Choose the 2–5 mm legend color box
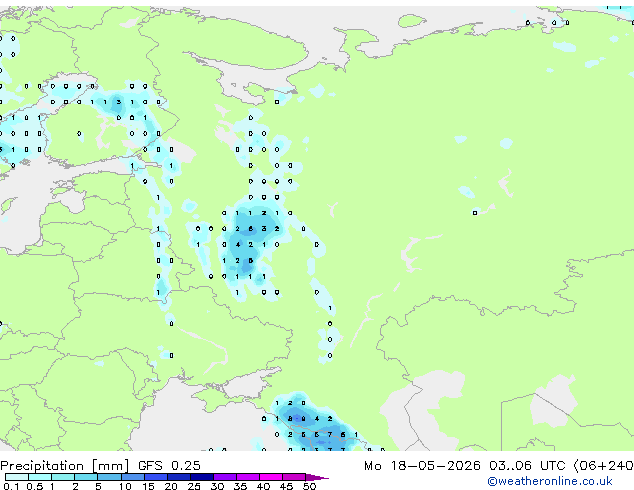 [x=86, y=477]
